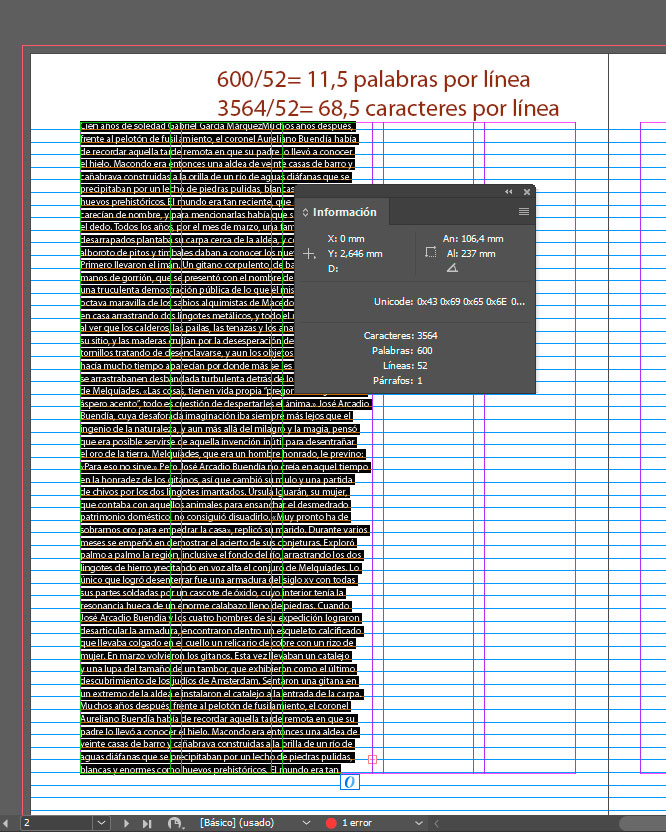Viewport: 666px width, 832px height.
Task: Open the page number dropdown list
Action: click(101, 823)
